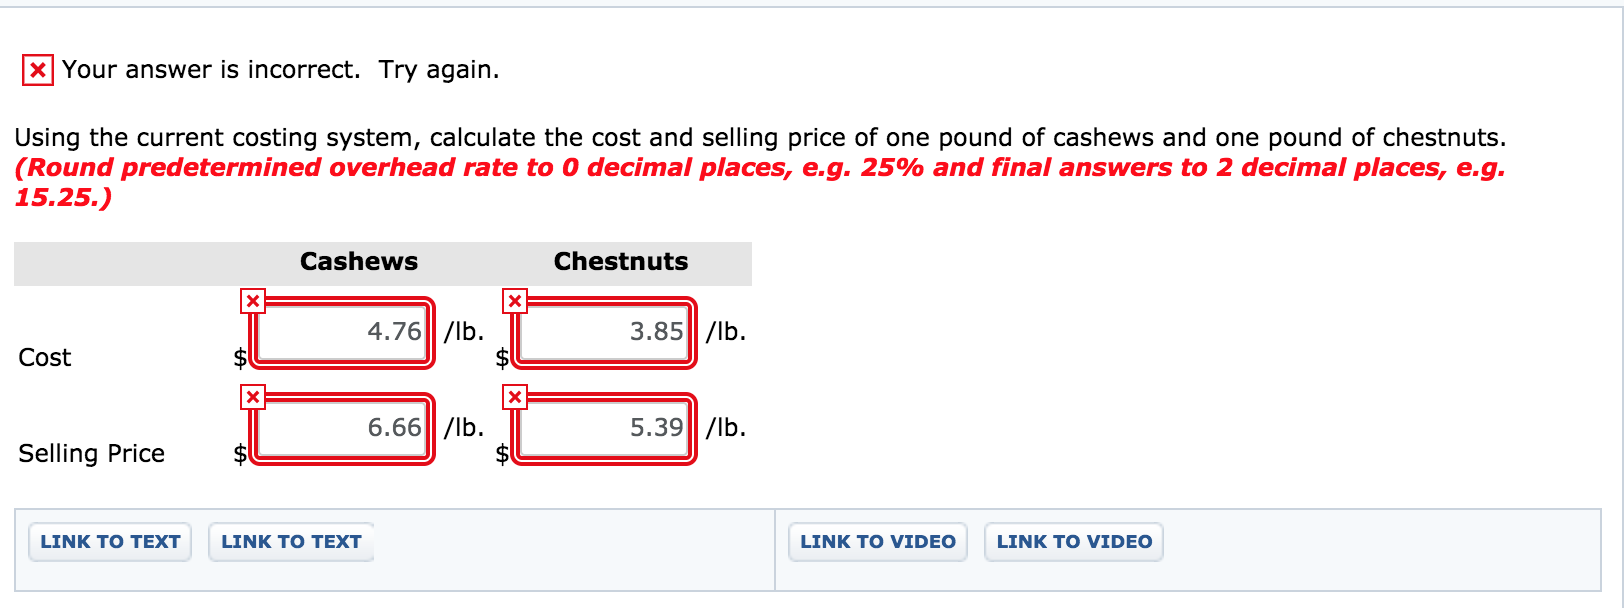1624x608 pixels.
Task: Click the X icon above chestnuts selling price
Action: pyautogui.click(x=515, y=395)
